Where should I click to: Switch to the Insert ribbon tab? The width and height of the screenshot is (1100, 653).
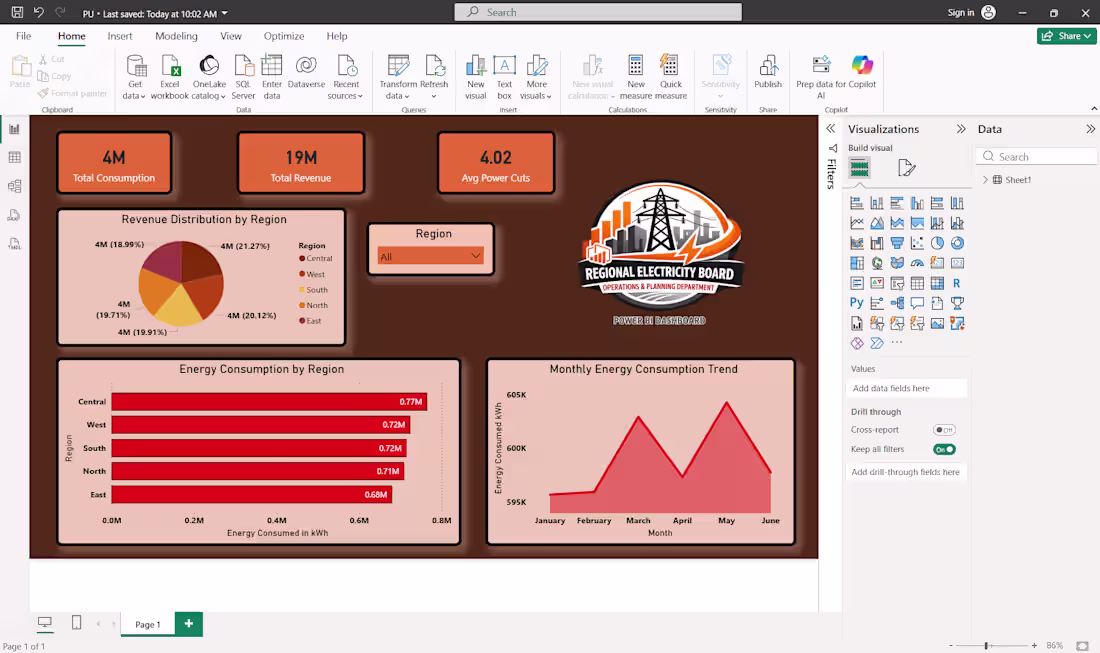(120, 36)
